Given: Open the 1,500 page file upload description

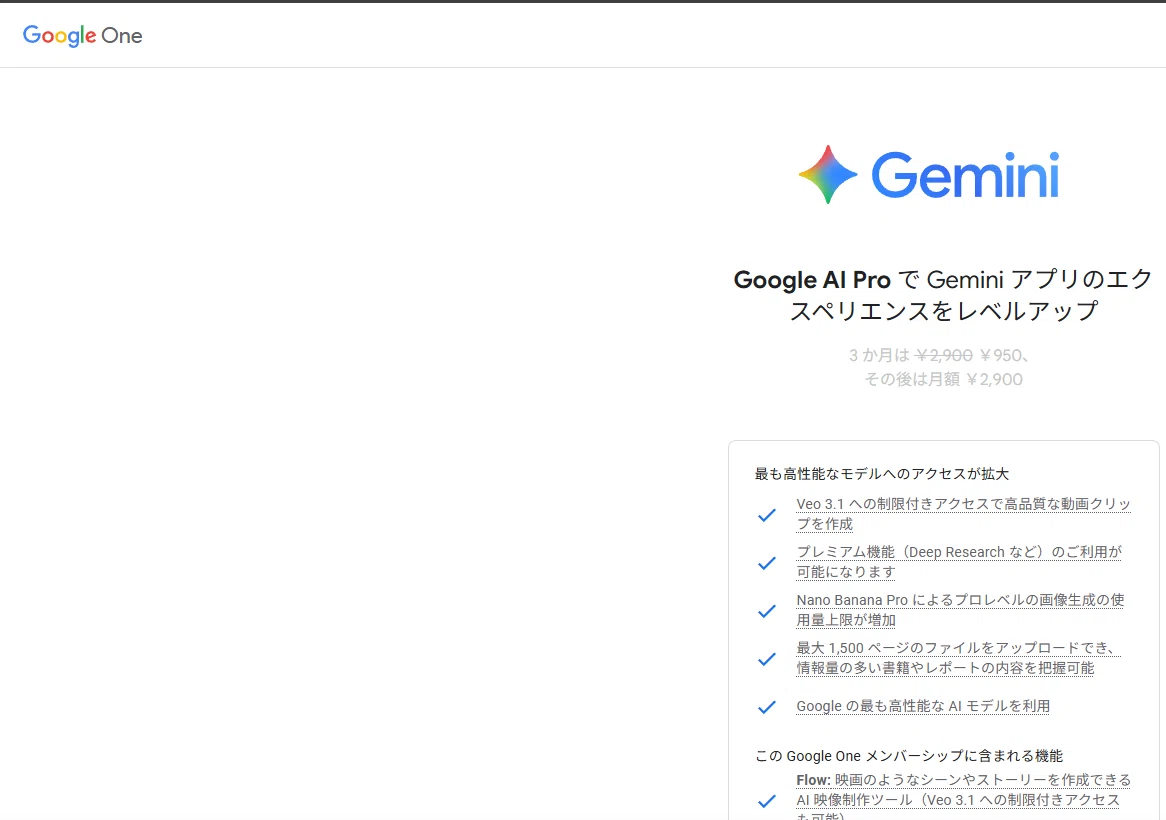Looking at the screenshot, I should pyautogui.click(x=958, y=658).
